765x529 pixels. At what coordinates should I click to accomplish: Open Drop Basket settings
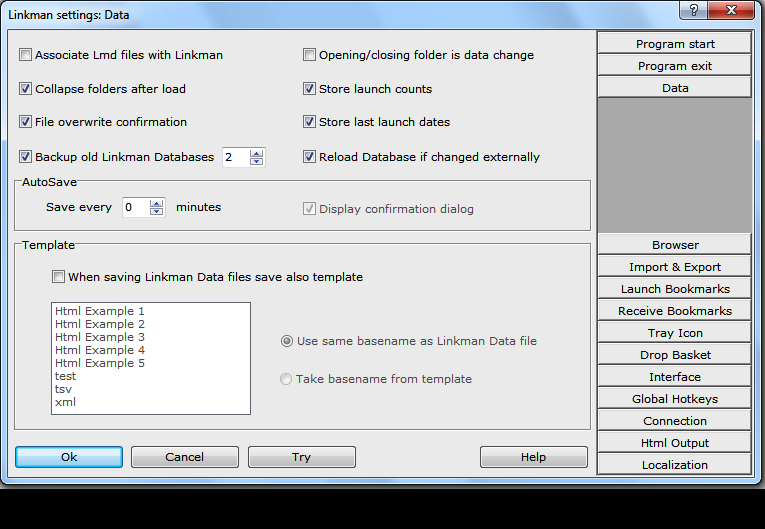click(675, 355)
